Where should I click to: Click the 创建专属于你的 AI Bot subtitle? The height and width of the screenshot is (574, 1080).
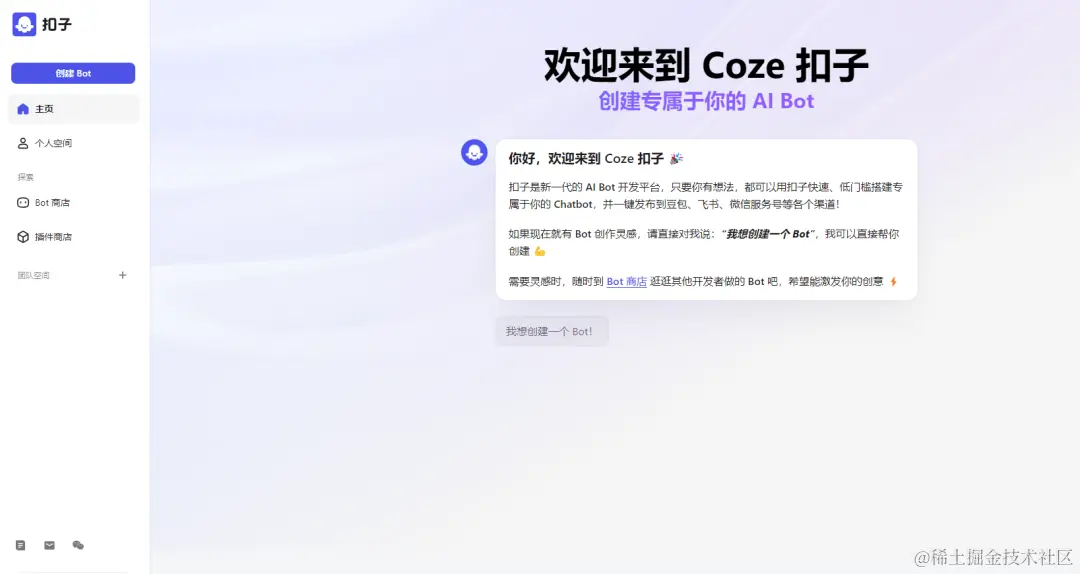(x=706, y=101)
